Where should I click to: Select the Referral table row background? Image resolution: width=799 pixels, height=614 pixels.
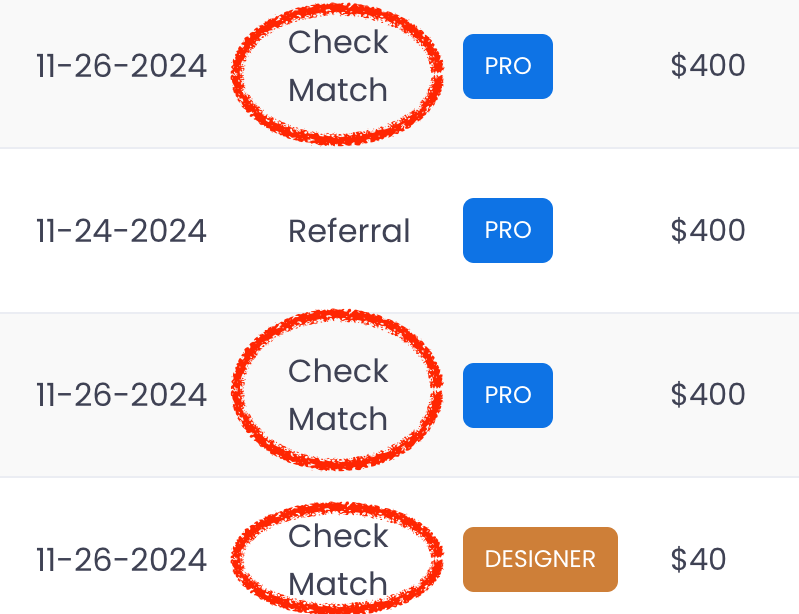(400, 231)
